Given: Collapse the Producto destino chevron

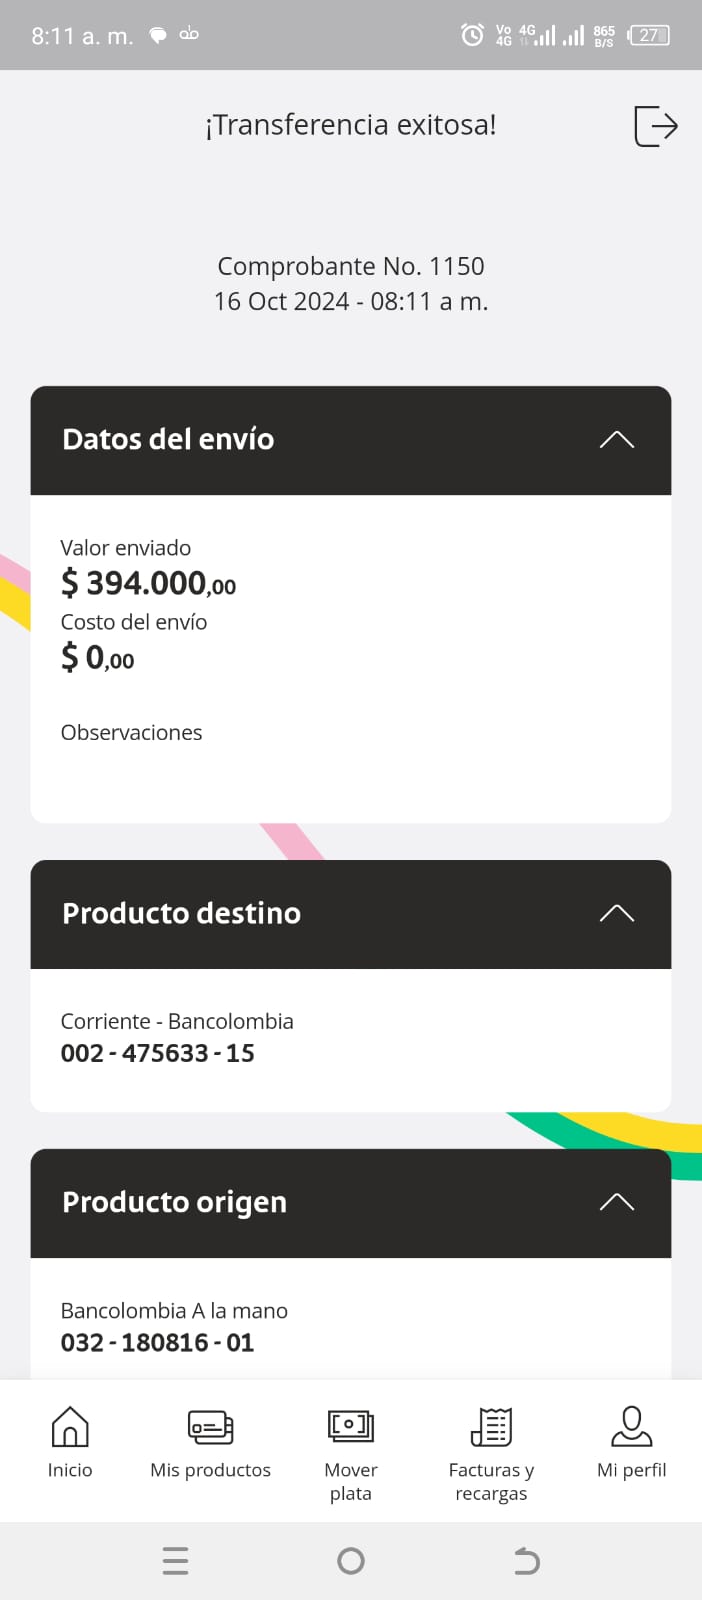Looking at the screenshot, I should tap(616, 913).
